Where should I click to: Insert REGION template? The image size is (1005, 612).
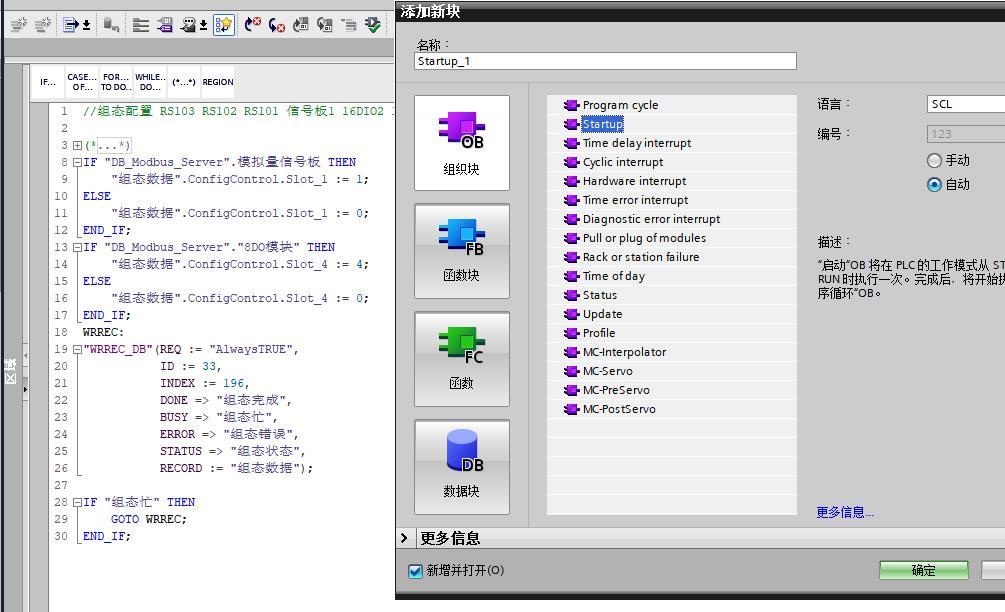[218, 82]
